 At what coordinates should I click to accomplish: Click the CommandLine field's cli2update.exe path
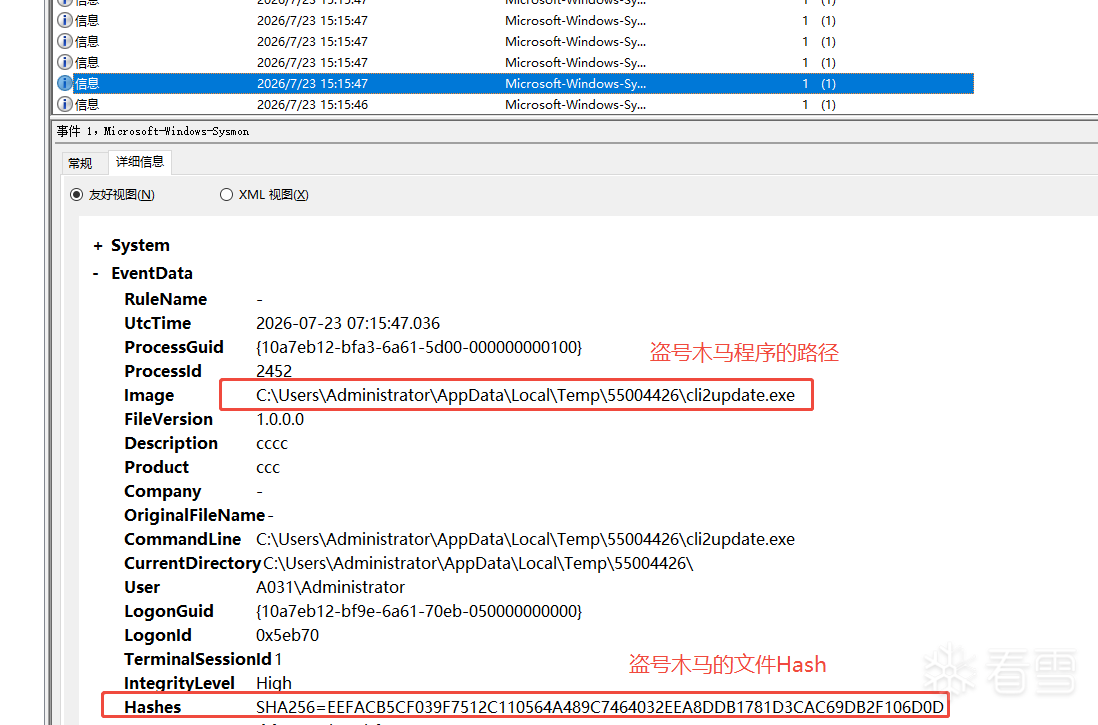point(525,539)
